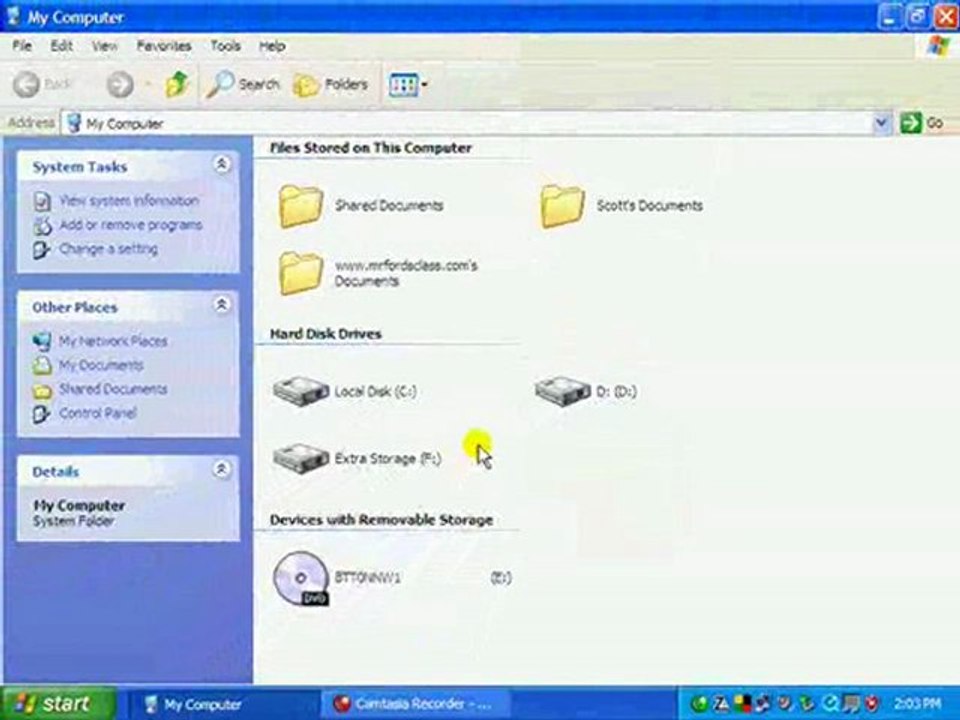Click the Start button
This screenshot has width=960, height=720.
[x=59, y=703]
